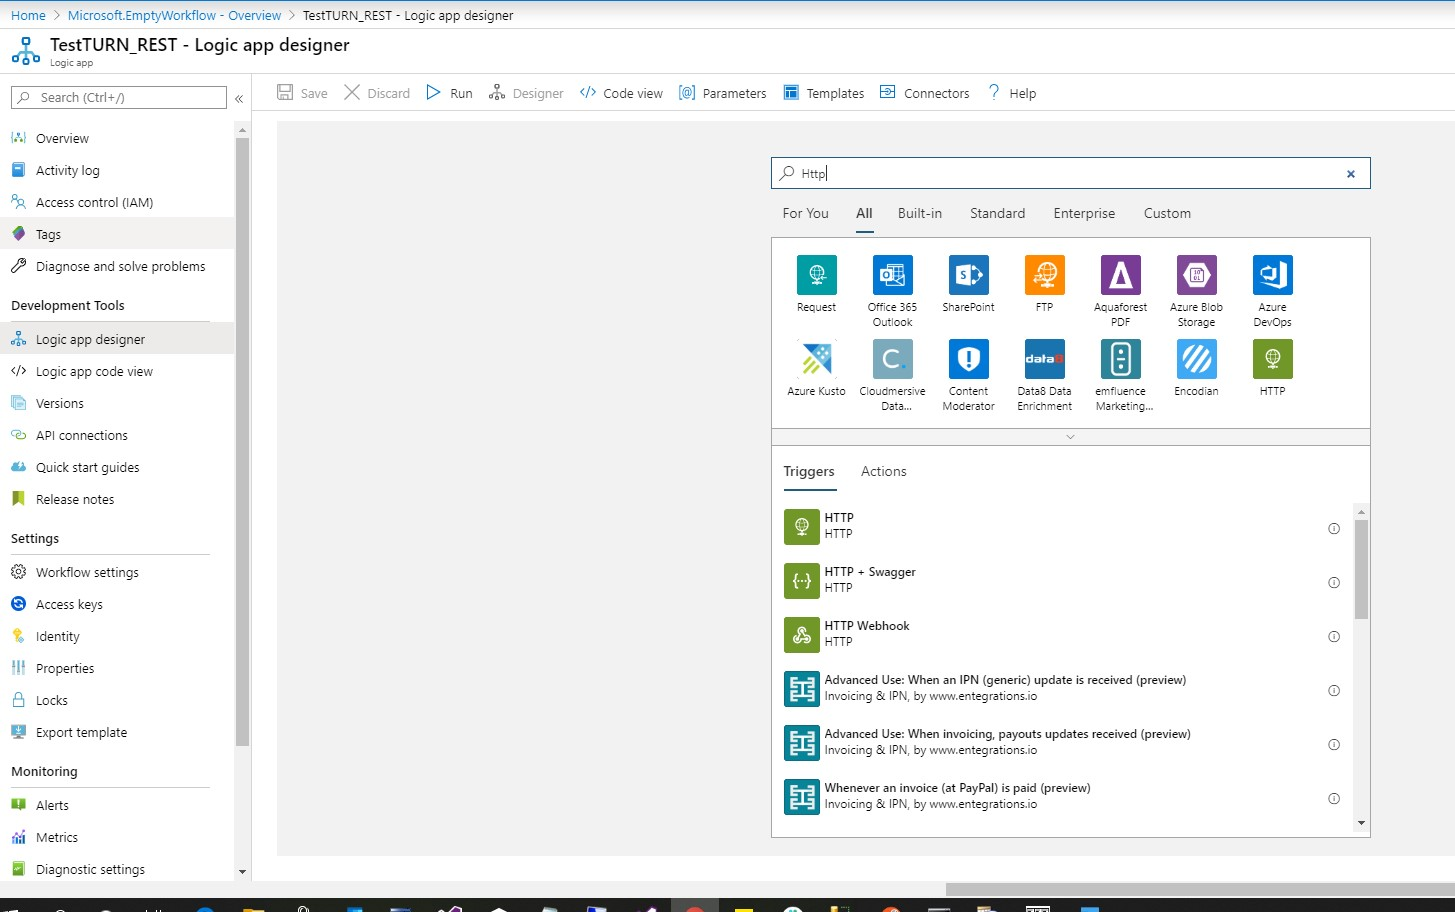
Task: Collapse the left navigation menu
Action: [239, 98]
